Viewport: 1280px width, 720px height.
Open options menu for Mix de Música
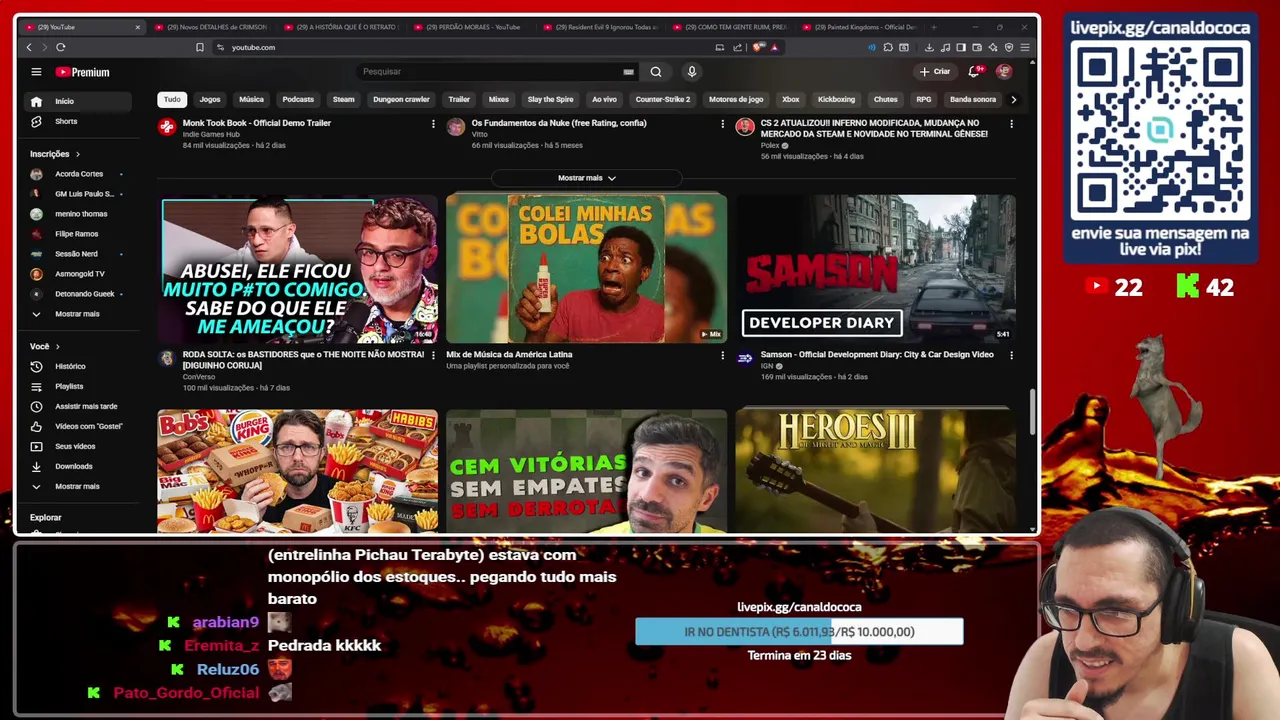click(x=723, y=355)
